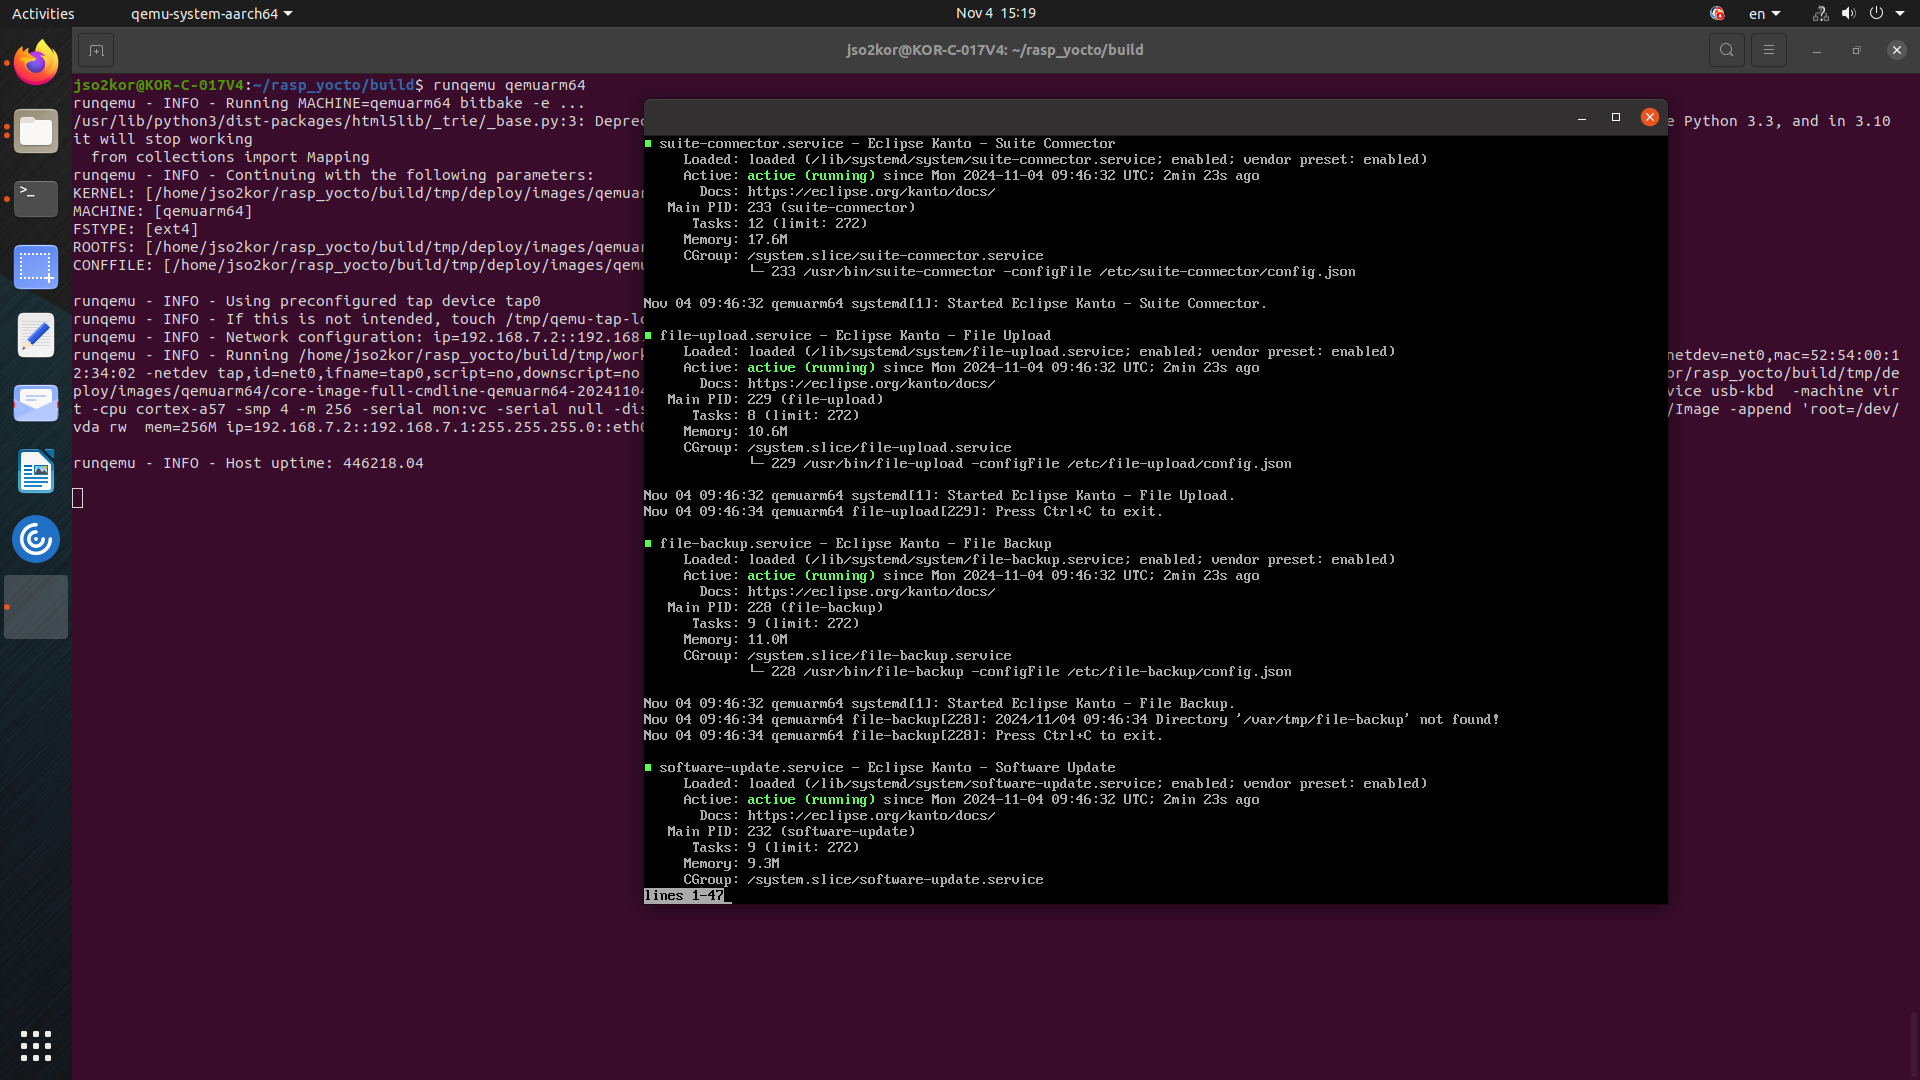This screenshot has height=1080, width=1920.
Task: Click 'FSTYPE: [ext4]' line in terminal
Action: [x=135, y=229]
